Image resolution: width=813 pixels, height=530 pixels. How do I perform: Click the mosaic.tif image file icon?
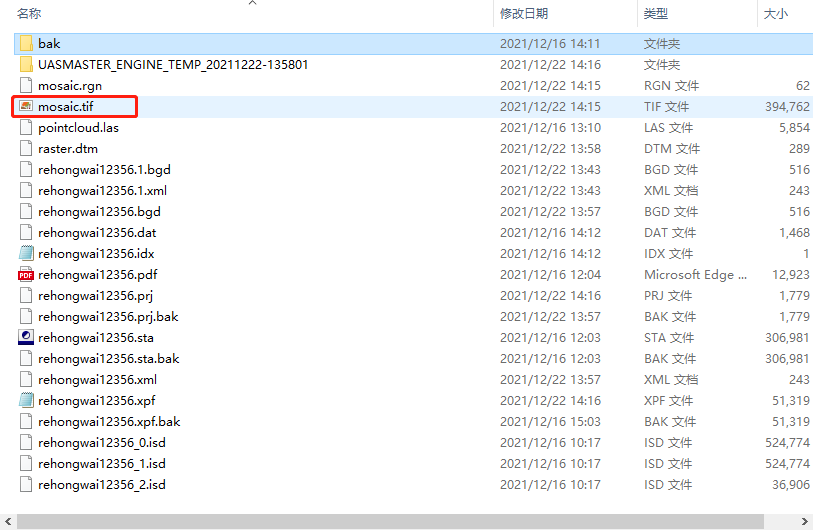(x=26, y=107)
